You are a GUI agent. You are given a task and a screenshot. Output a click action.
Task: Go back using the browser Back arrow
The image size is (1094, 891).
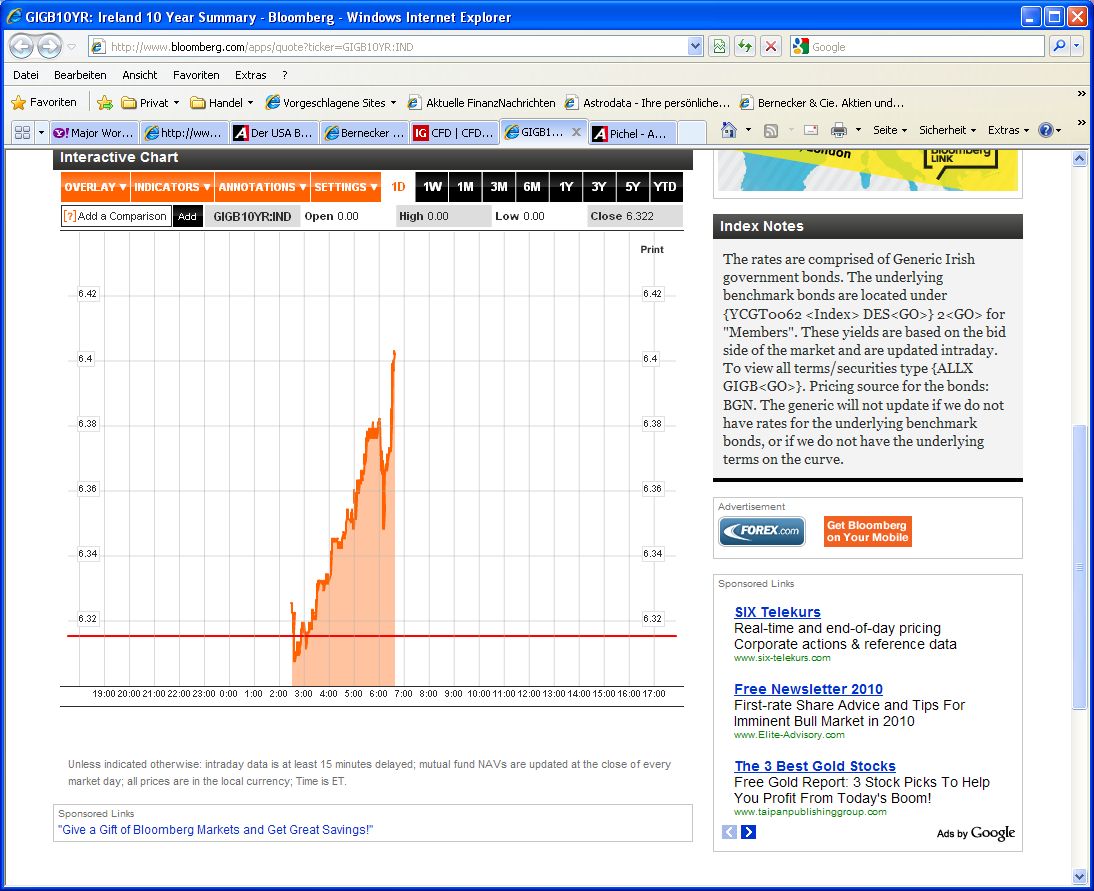pyautogui.click(x=22, y=47)
